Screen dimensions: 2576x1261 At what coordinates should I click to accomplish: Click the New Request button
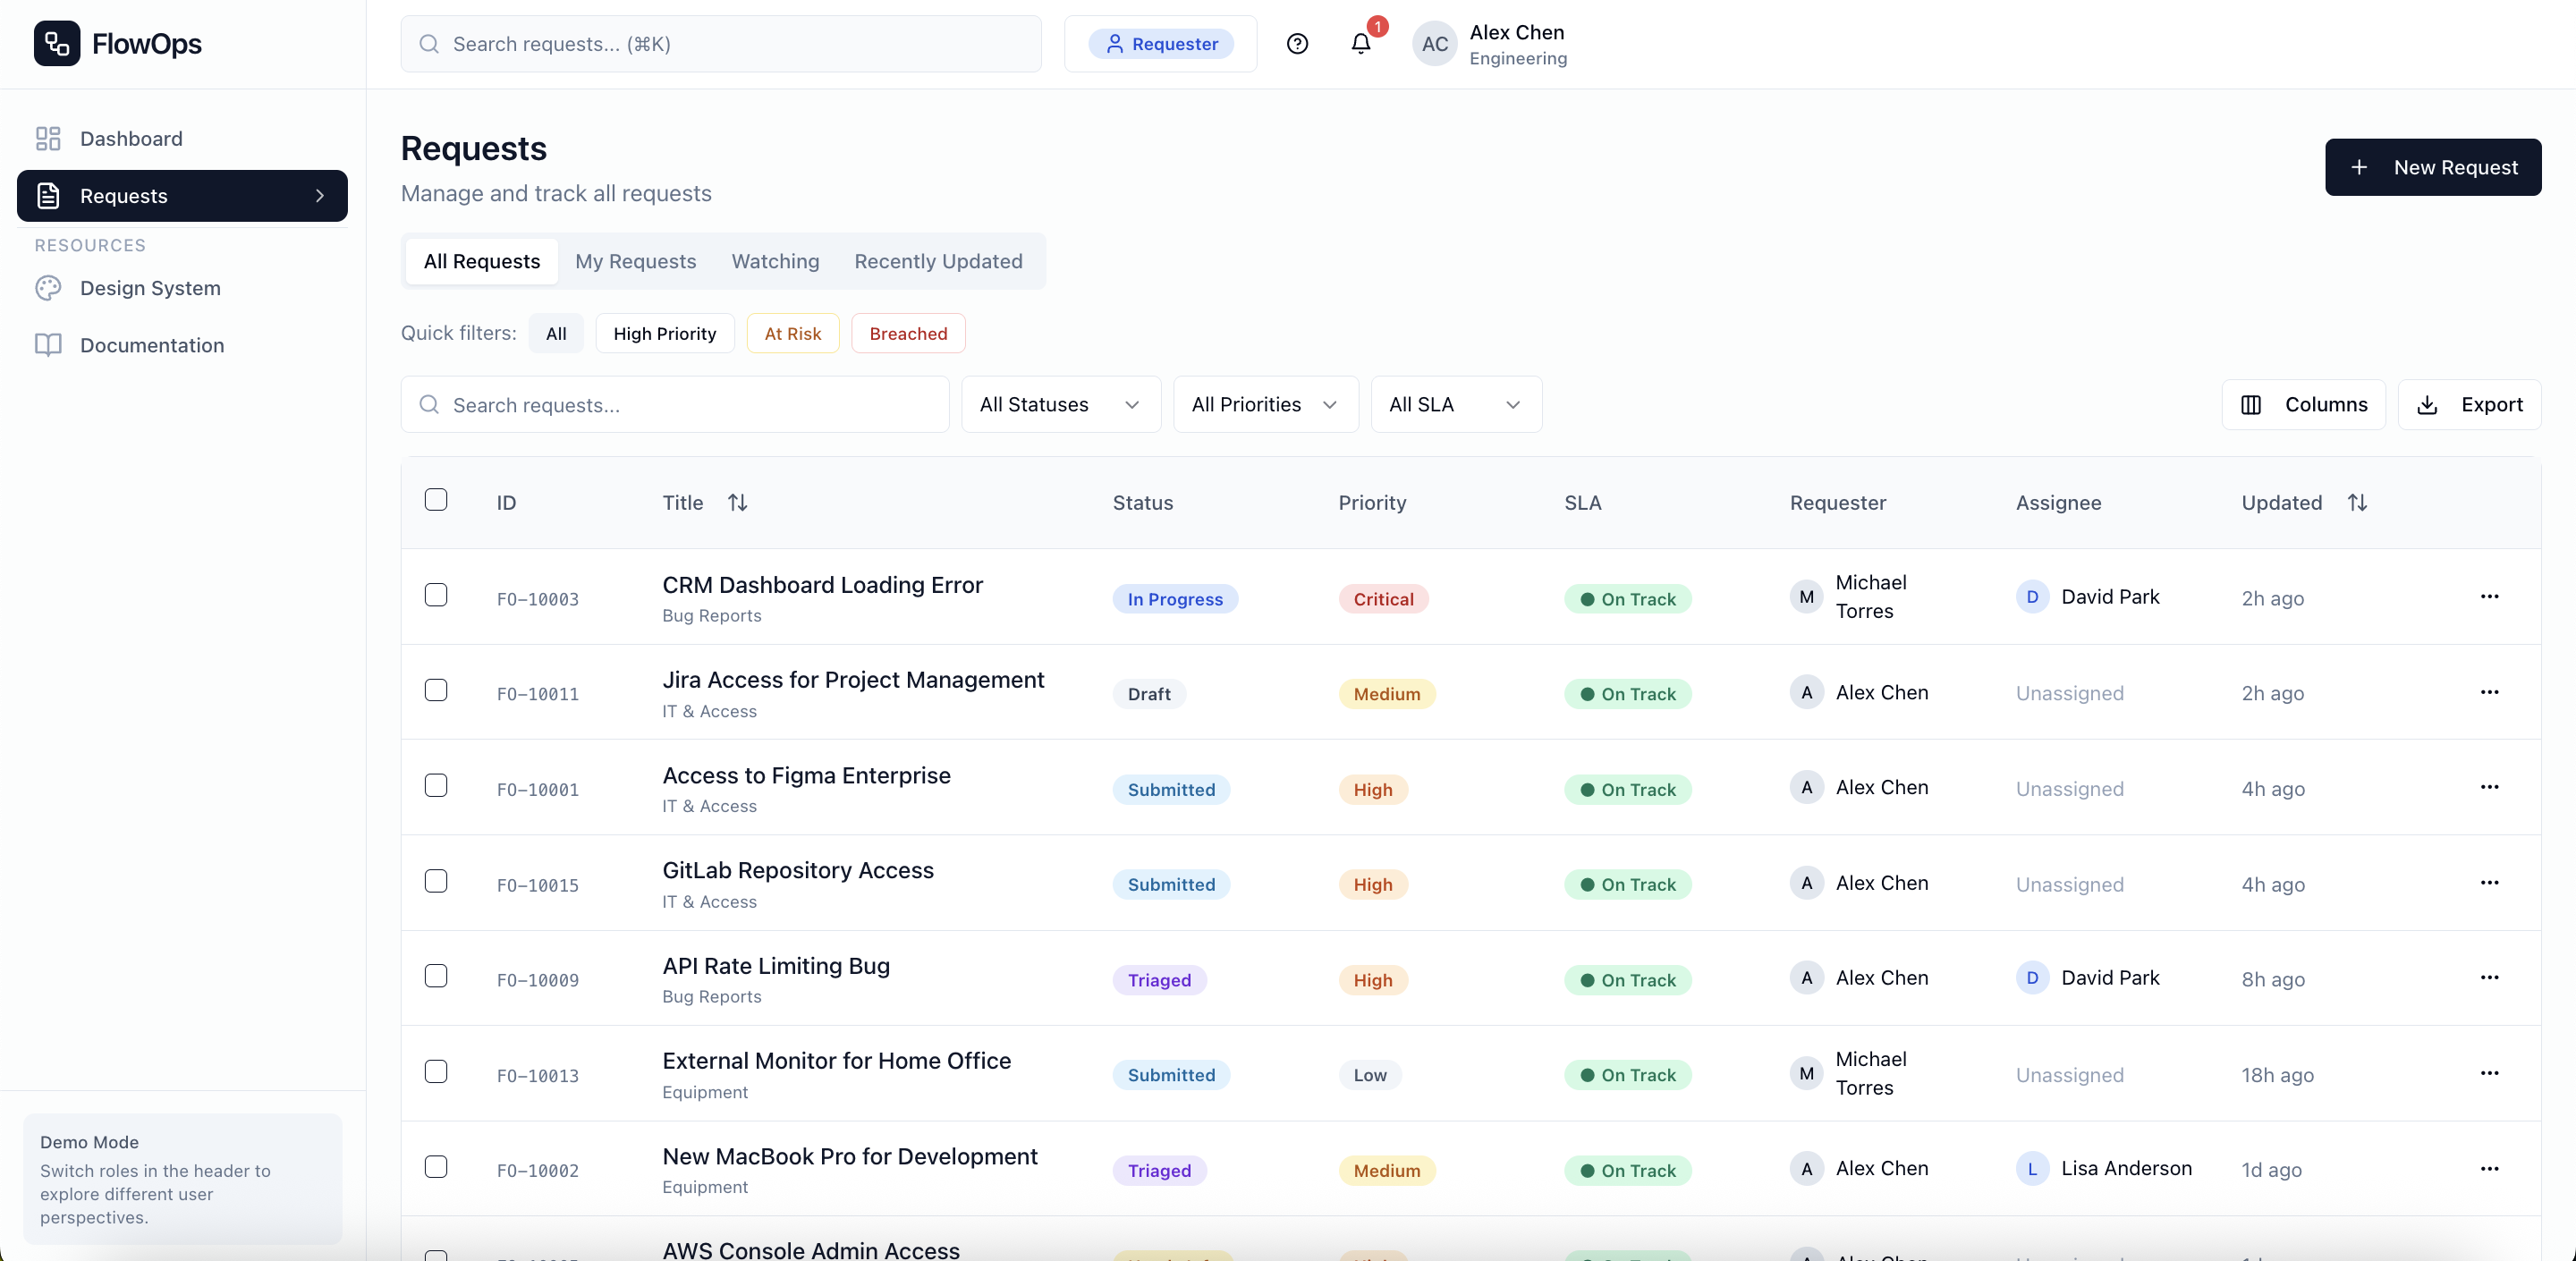pyautogui.click(x=2432, y=167)
